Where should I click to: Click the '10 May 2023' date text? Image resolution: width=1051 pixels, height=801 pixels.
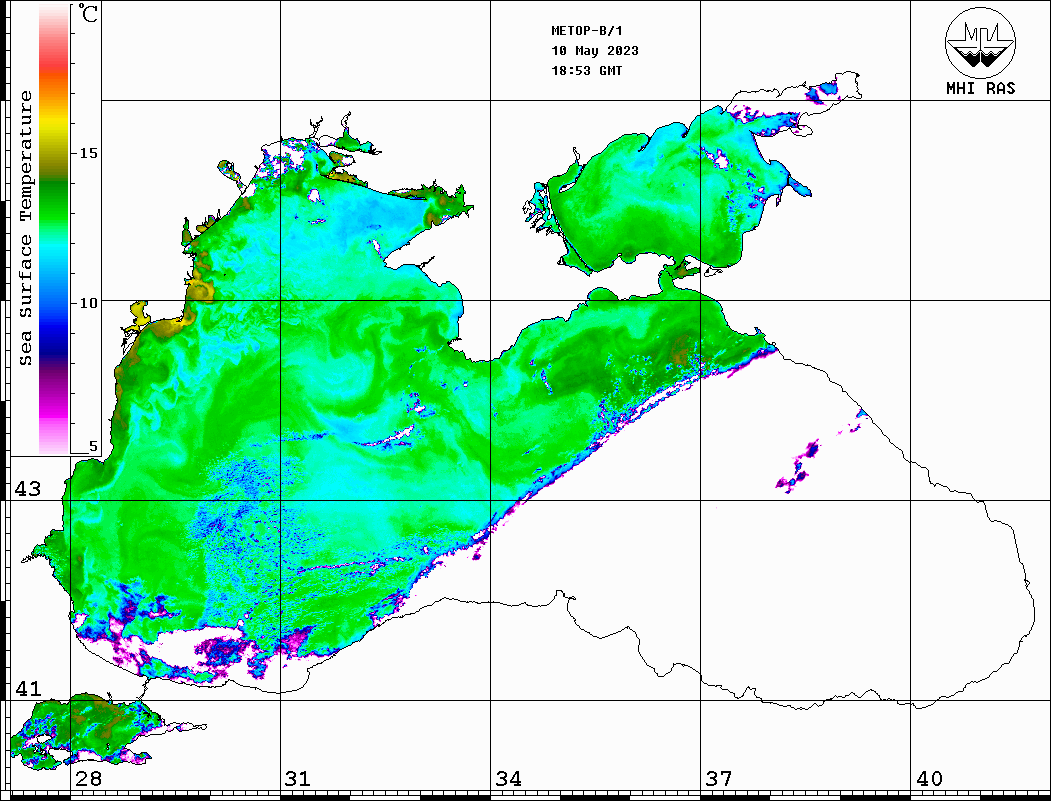[595, 51]
